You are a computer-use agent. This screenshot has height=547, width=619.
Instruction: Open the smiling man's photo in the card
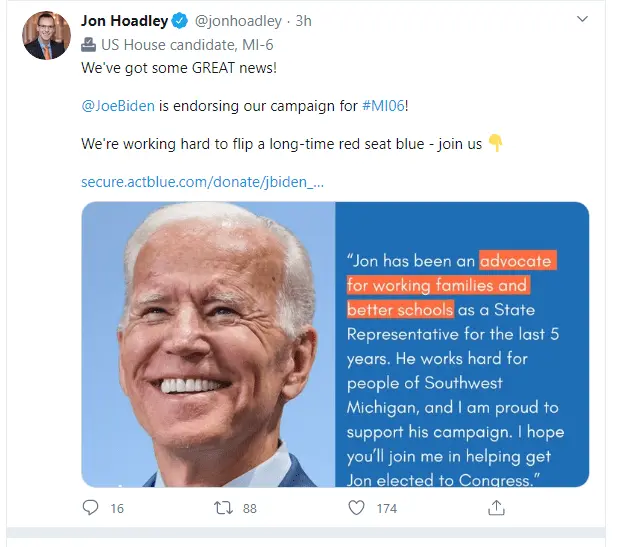[207, 344]
